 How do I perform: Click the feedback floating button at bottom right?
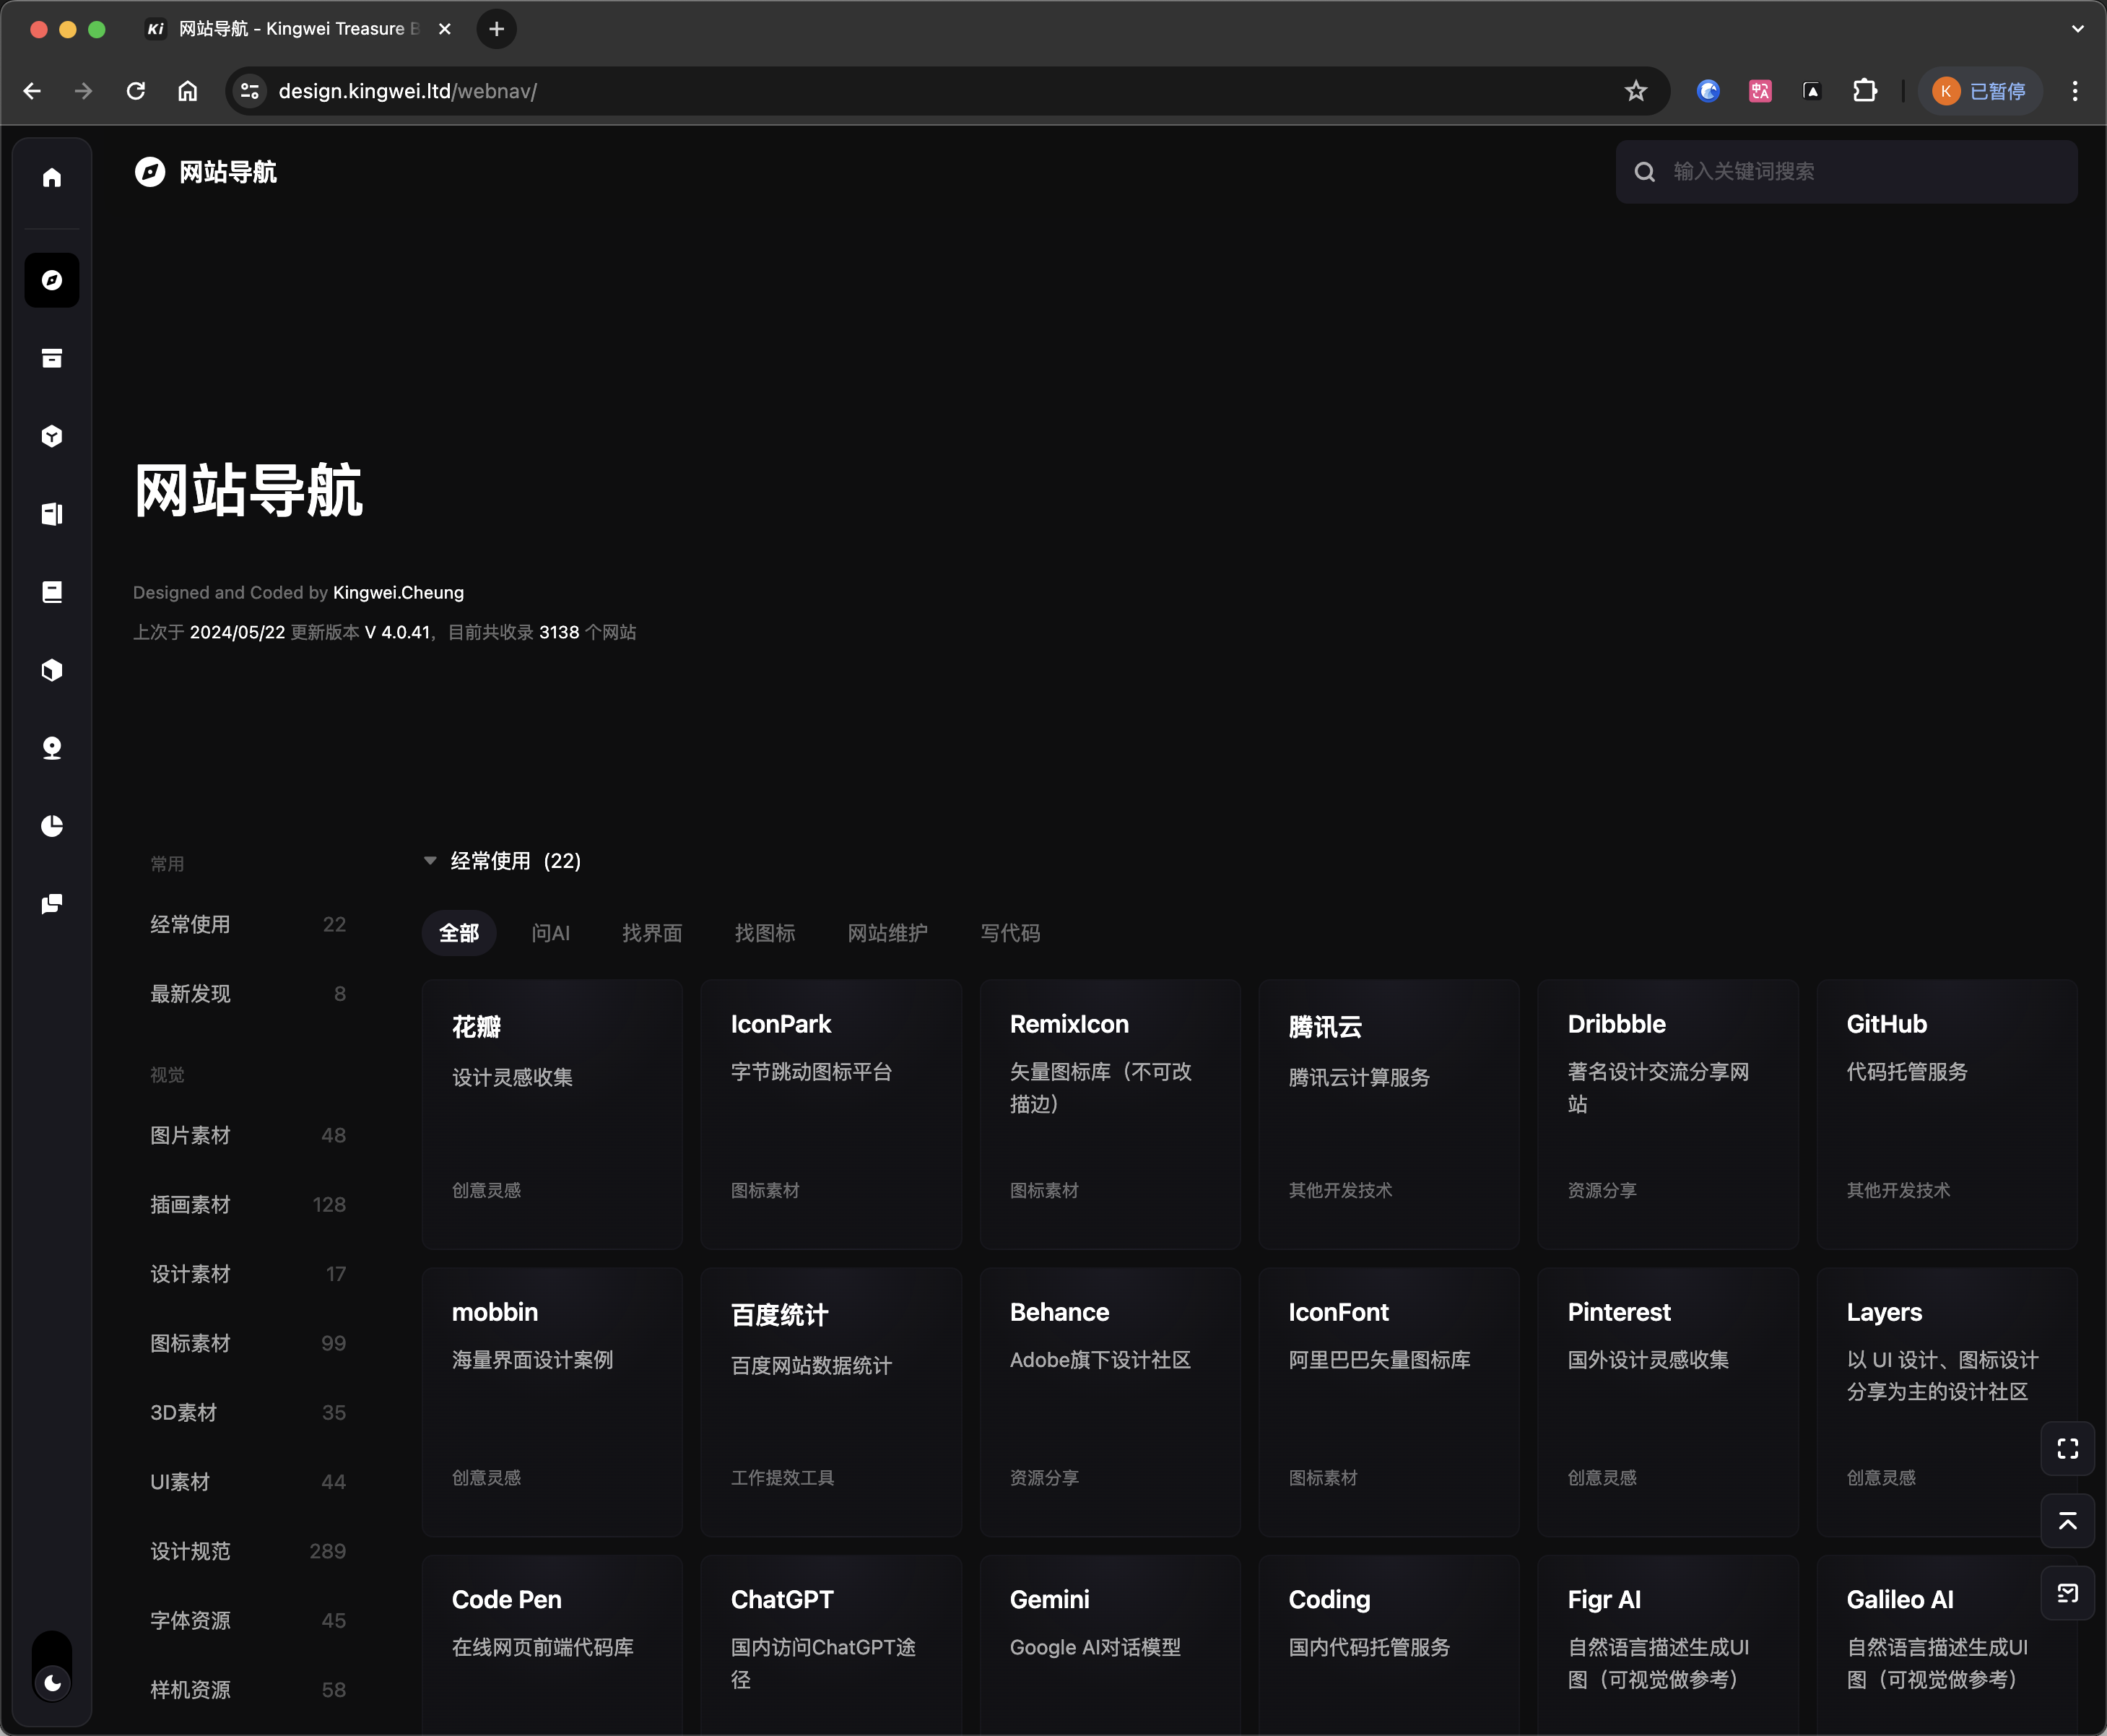[2067, 1594]
